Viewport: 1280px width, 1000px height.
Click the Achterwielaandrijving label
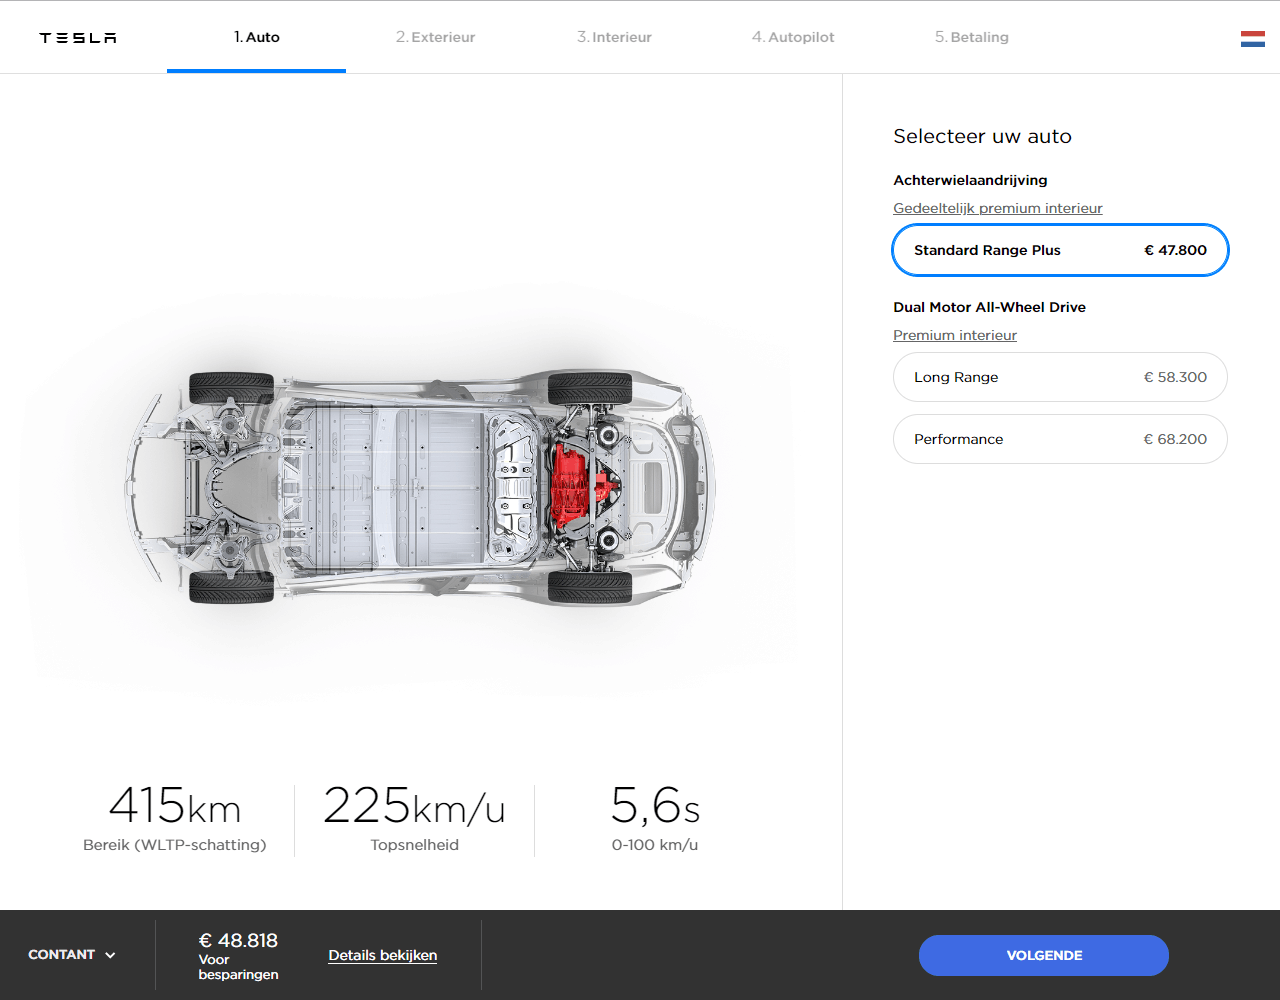tap(970, 180)
